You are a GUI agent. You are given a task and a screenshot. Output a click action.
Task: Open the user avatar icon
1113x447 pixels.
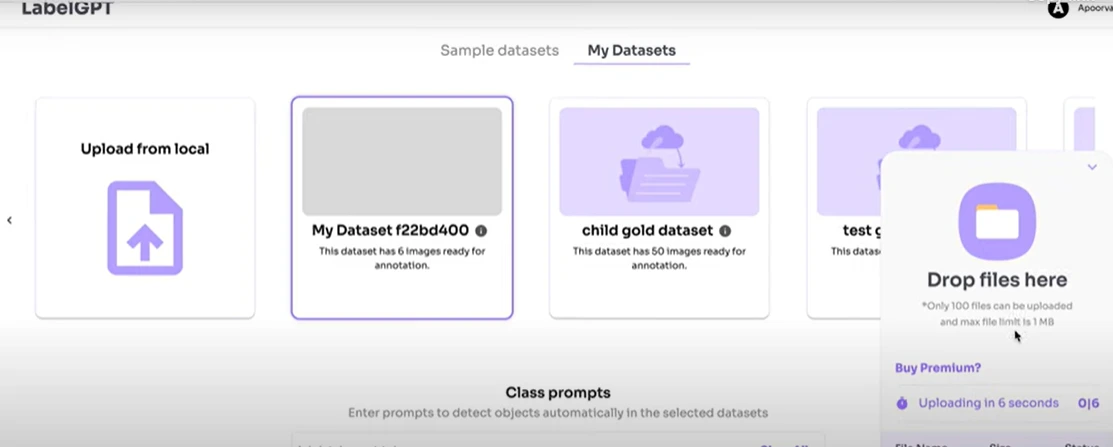click(x=1058, y=9)
